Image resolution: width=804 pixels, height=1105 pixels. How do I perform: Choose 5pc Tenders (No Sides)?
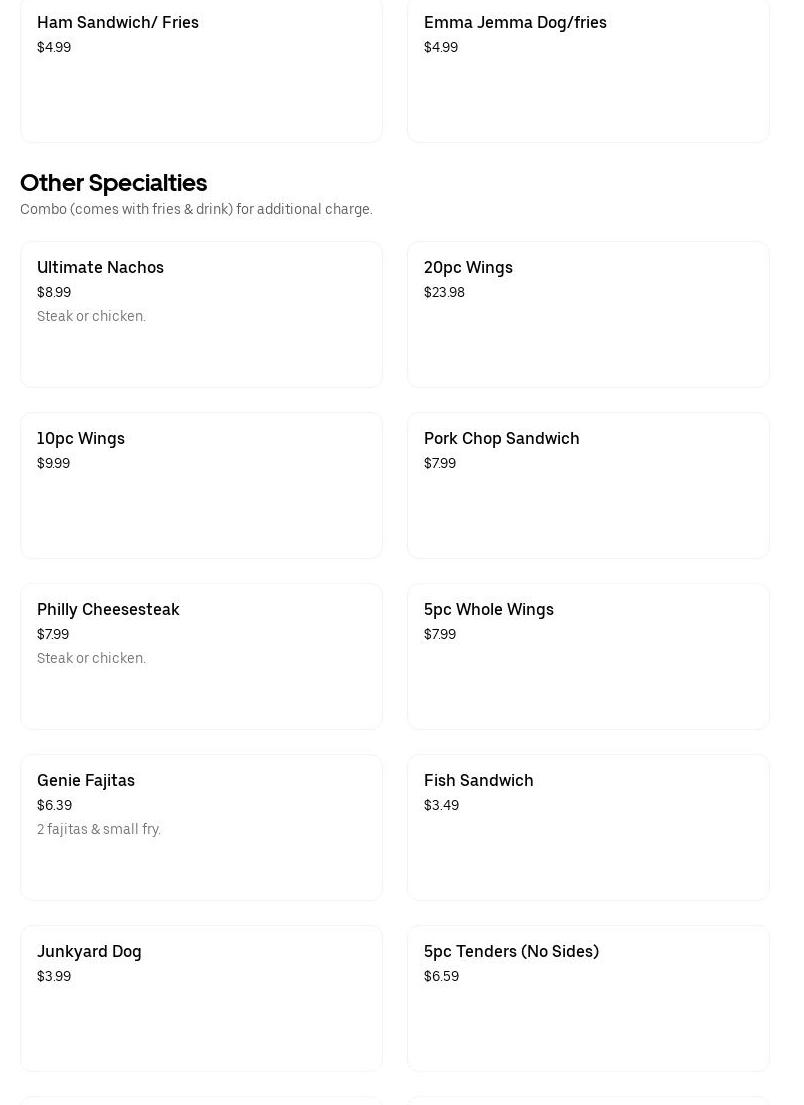[x=588, y=998]
